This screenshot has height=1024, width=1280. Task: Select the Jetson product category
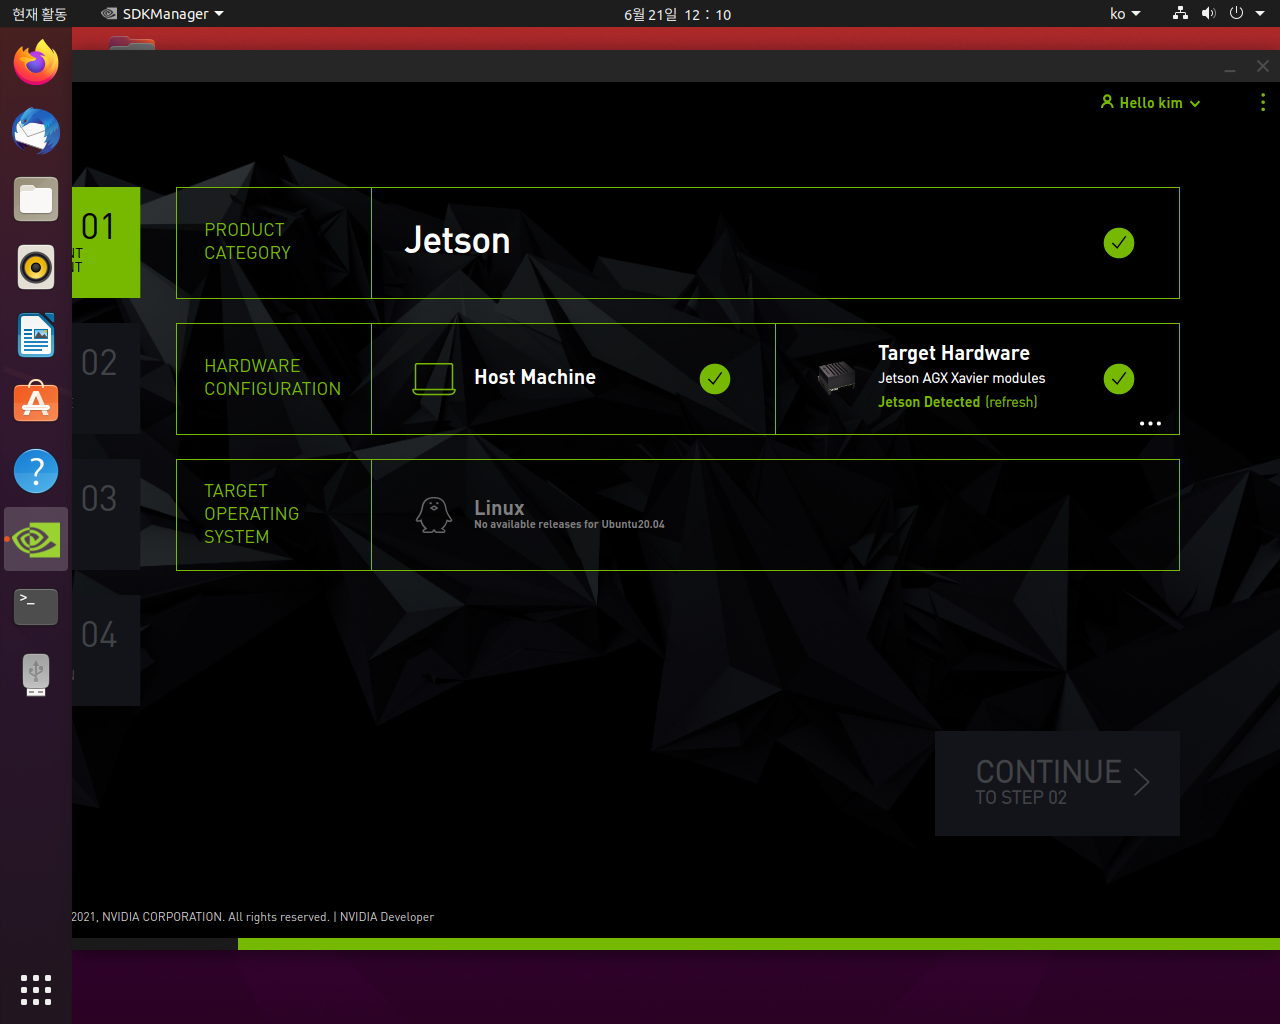click(x=775, y=243)
